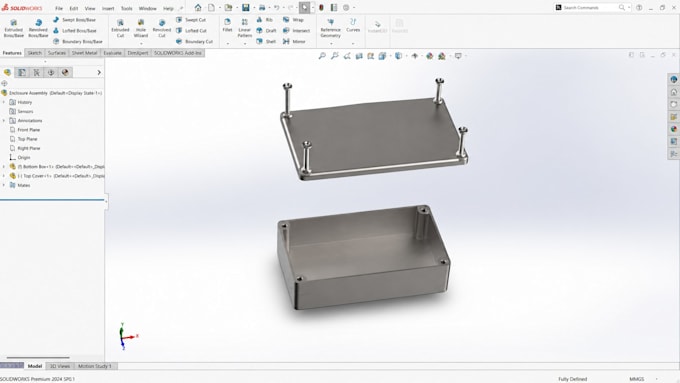
Task: Click the MMGS units status text
Action: click(x=637, y=379)
